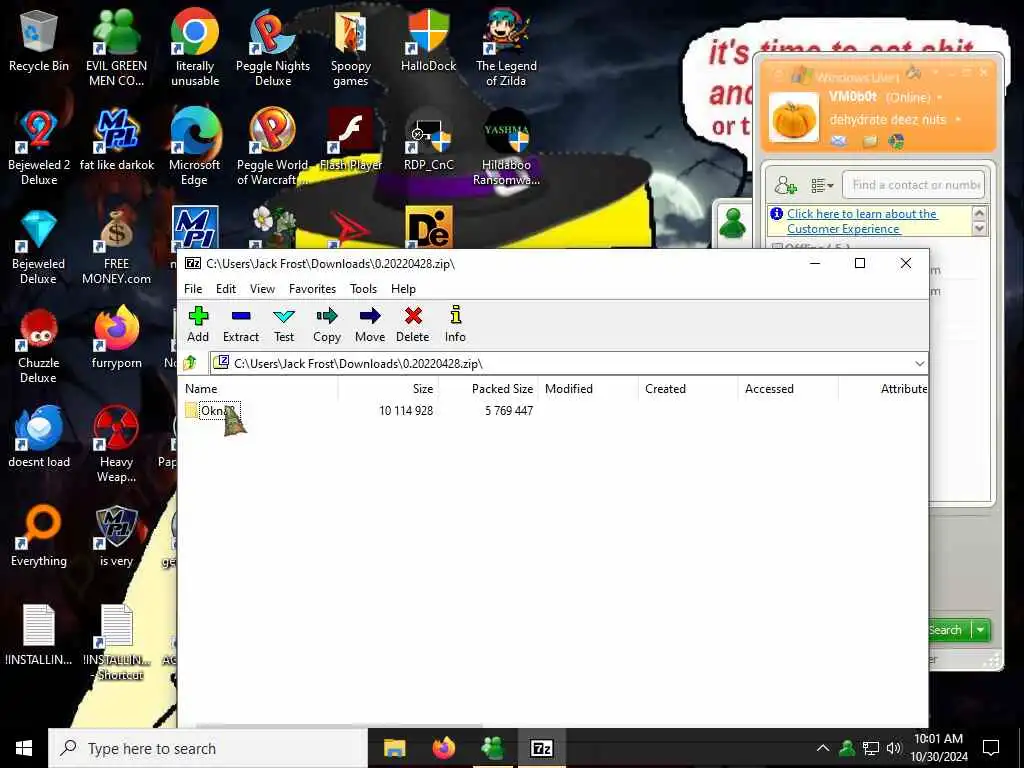Open The Legend of Zilda shortcut

point(506,47)
